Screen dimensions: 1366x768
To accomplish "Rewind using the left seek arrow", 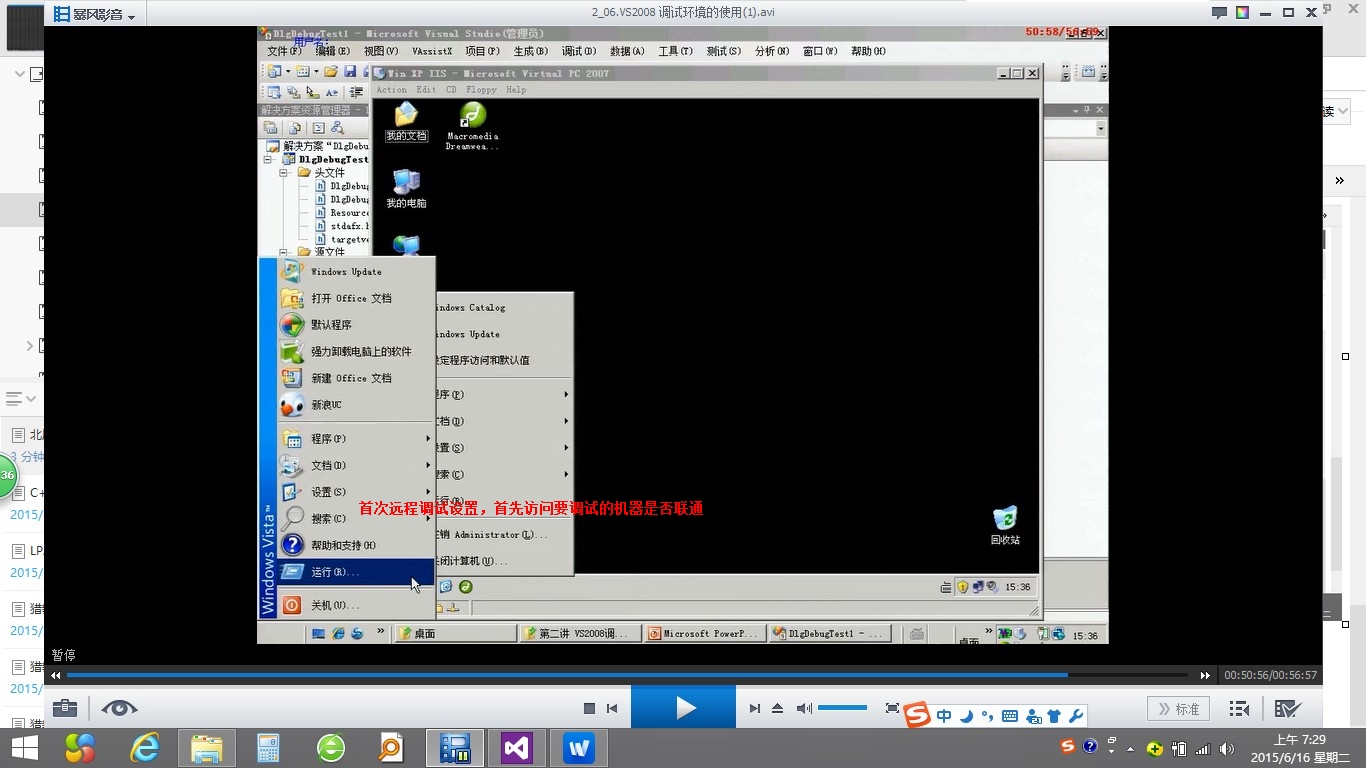I will tap(56, 675).
